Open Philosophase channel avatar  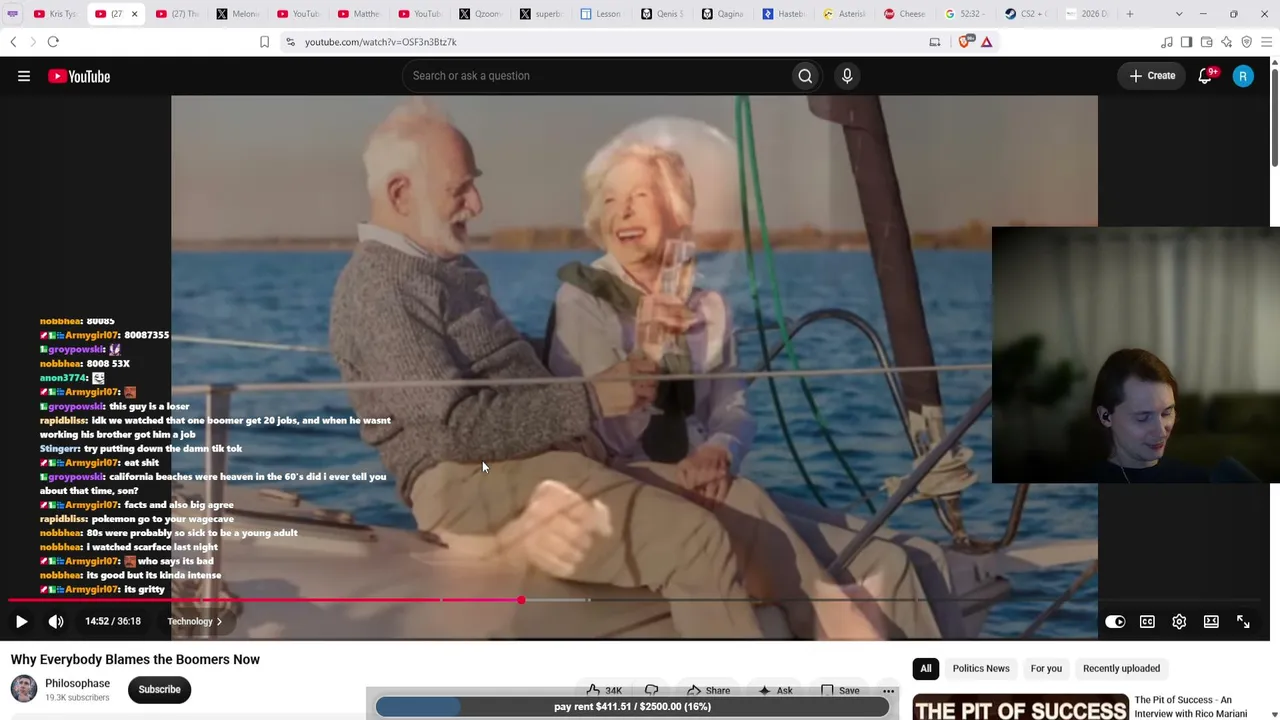[x=24, y=689]
